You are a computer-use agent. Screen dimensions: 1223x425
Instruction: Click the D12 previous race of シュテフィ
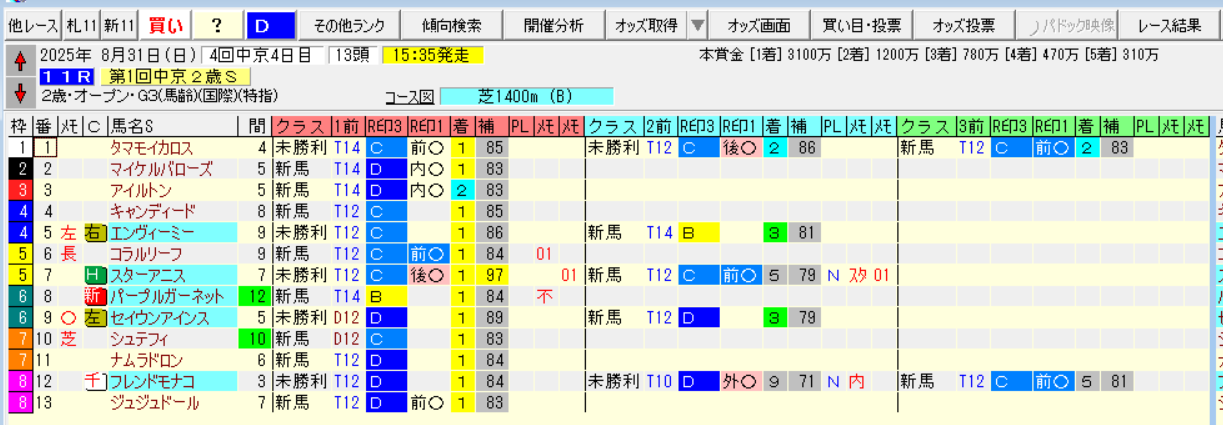(347, 339)
